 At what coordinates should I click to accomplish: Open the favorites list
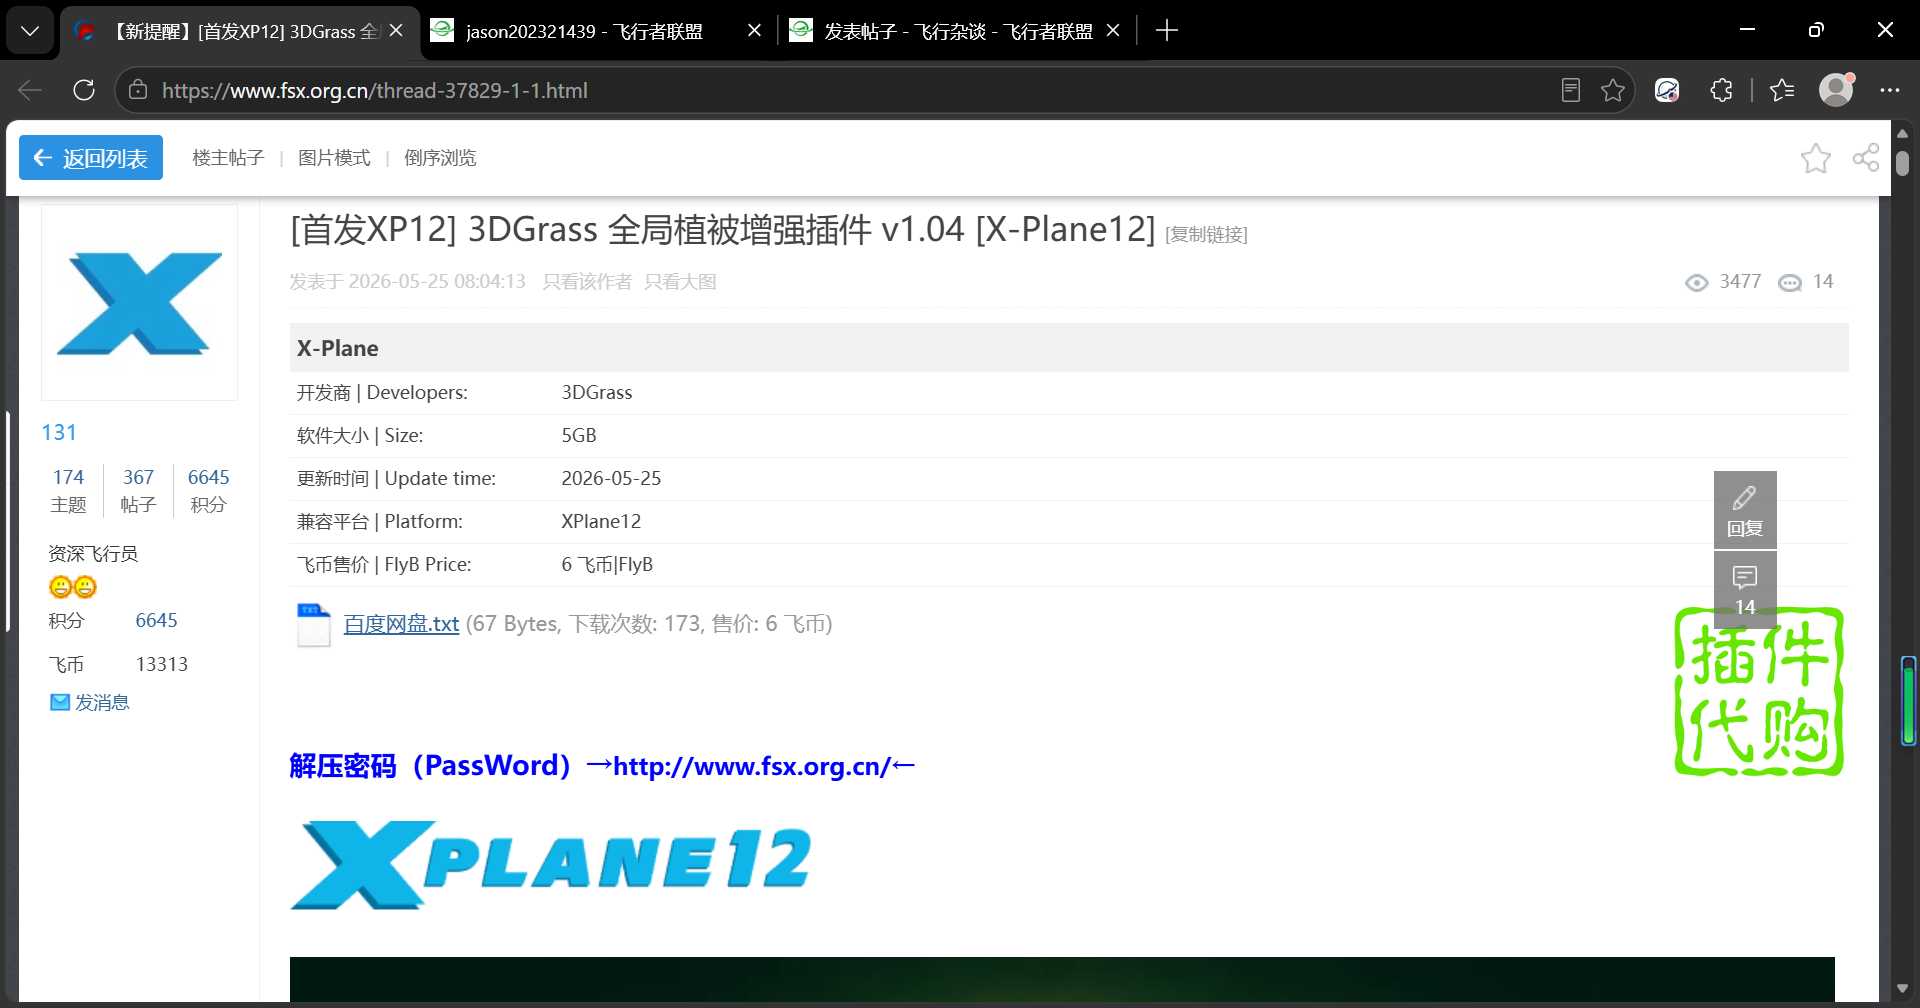pyautogui.click(x=1782, y=90)
